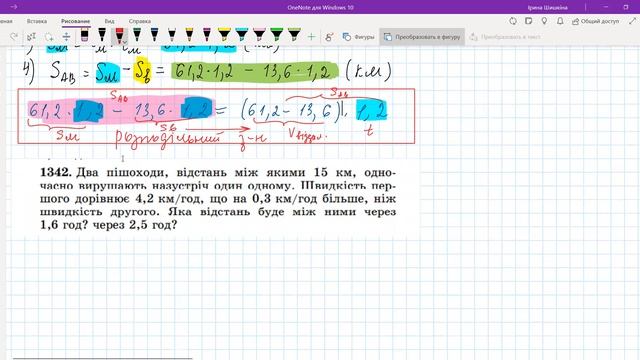Open the Вид tab
Image resolution: width=640 pixels, height=360 pixels.
[109, 21]
